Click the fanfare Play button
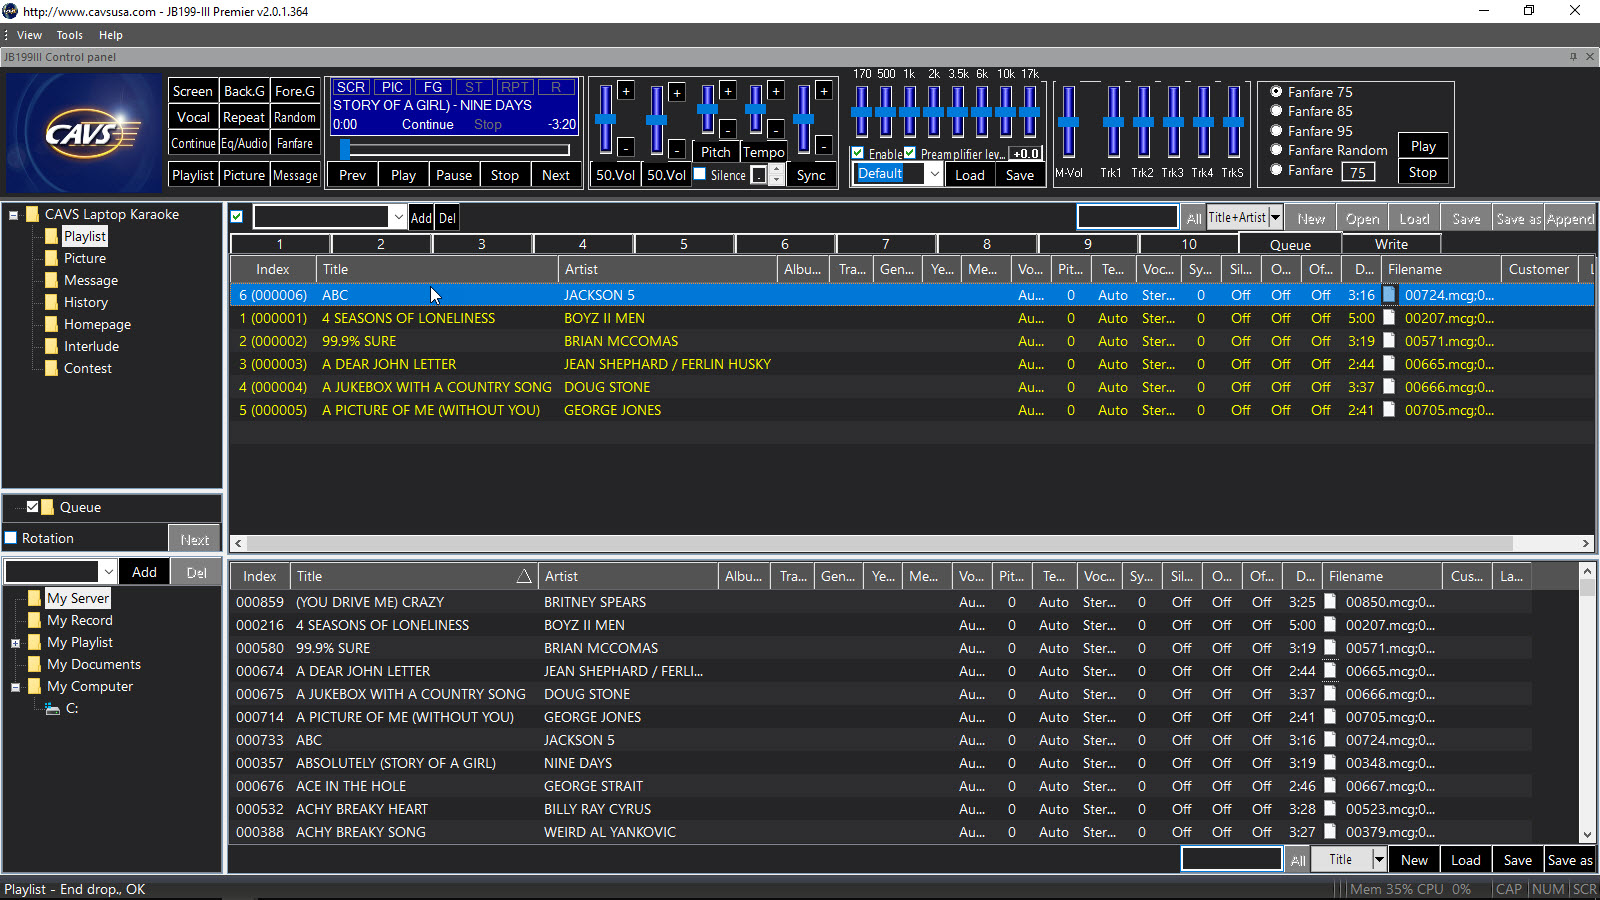1600x900 pixels. pos(1423,146)
